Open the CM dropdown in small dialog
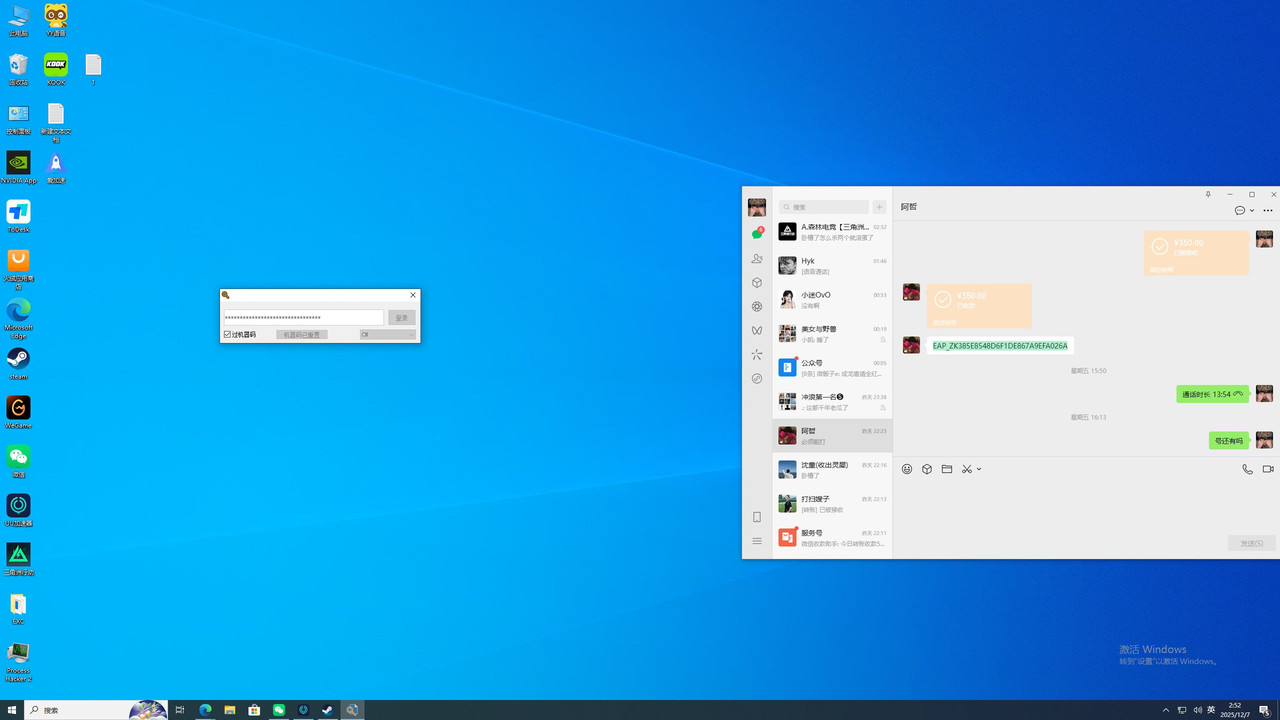The width and height of the screenshot is (1280, 720). pos(388,335)
